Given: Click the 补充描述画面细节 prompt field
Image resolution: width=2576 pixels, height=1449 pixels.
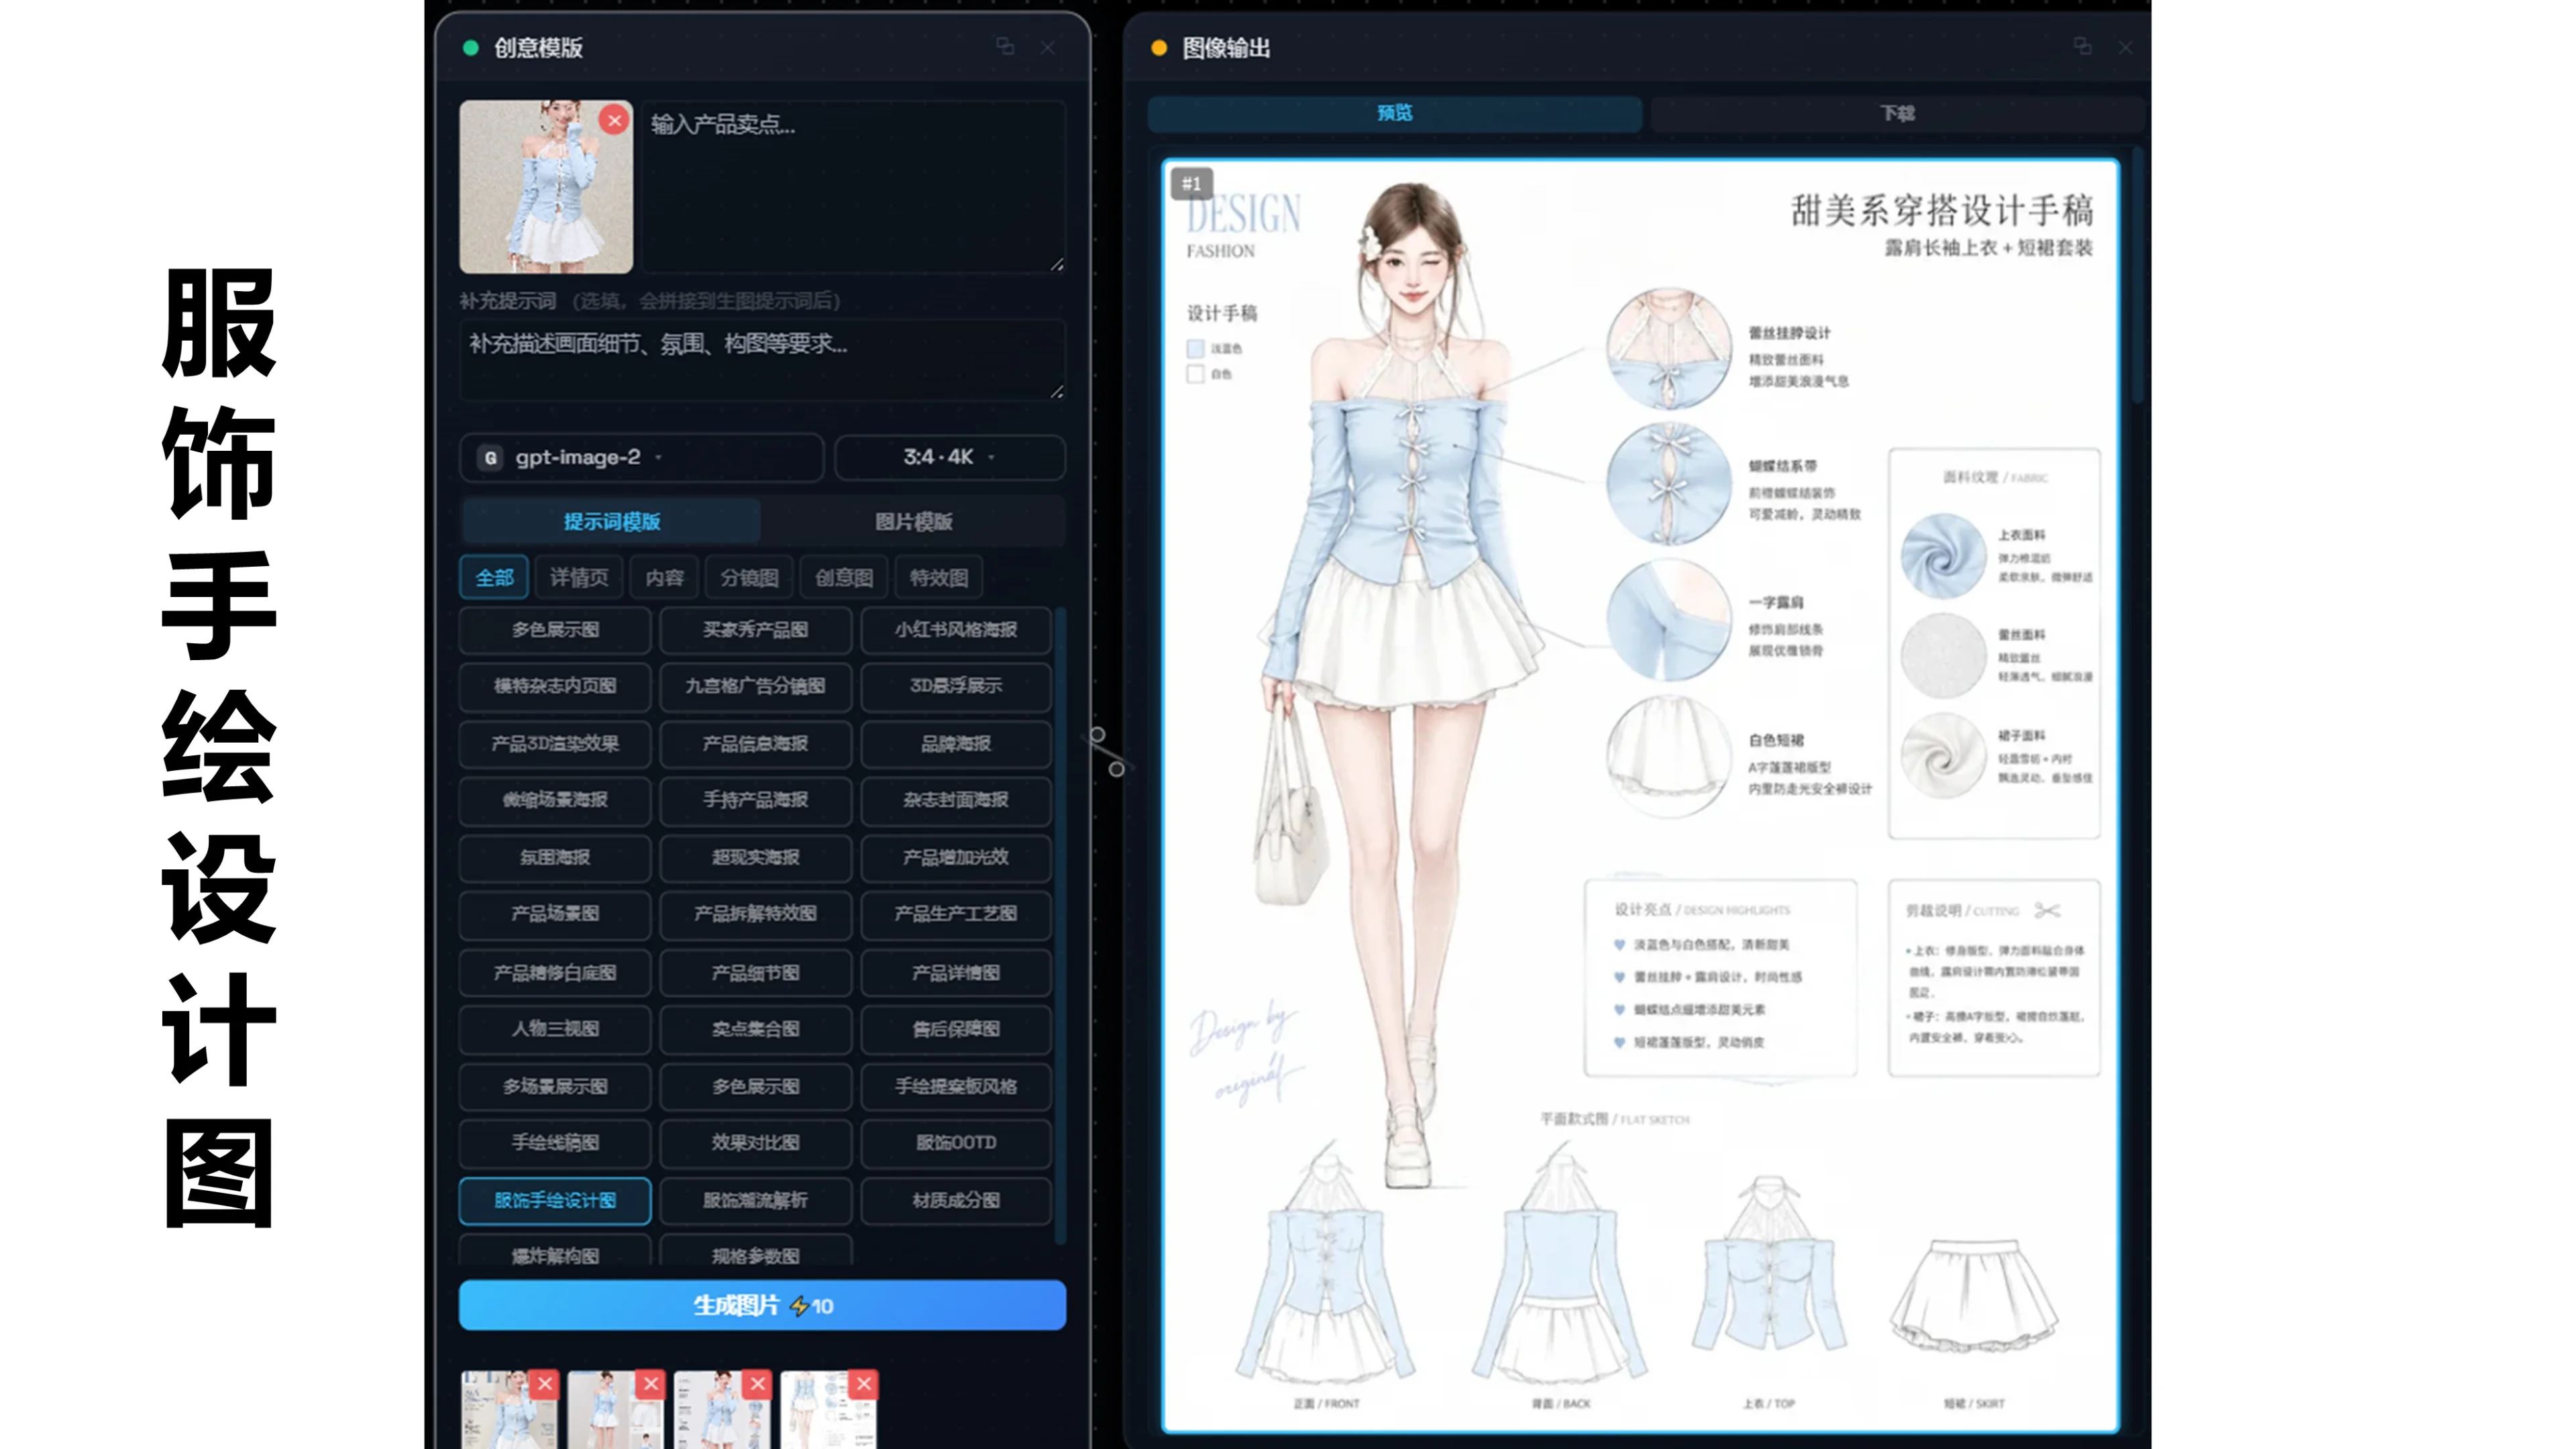Looking at the screenshot, I should tap(762, 360).
